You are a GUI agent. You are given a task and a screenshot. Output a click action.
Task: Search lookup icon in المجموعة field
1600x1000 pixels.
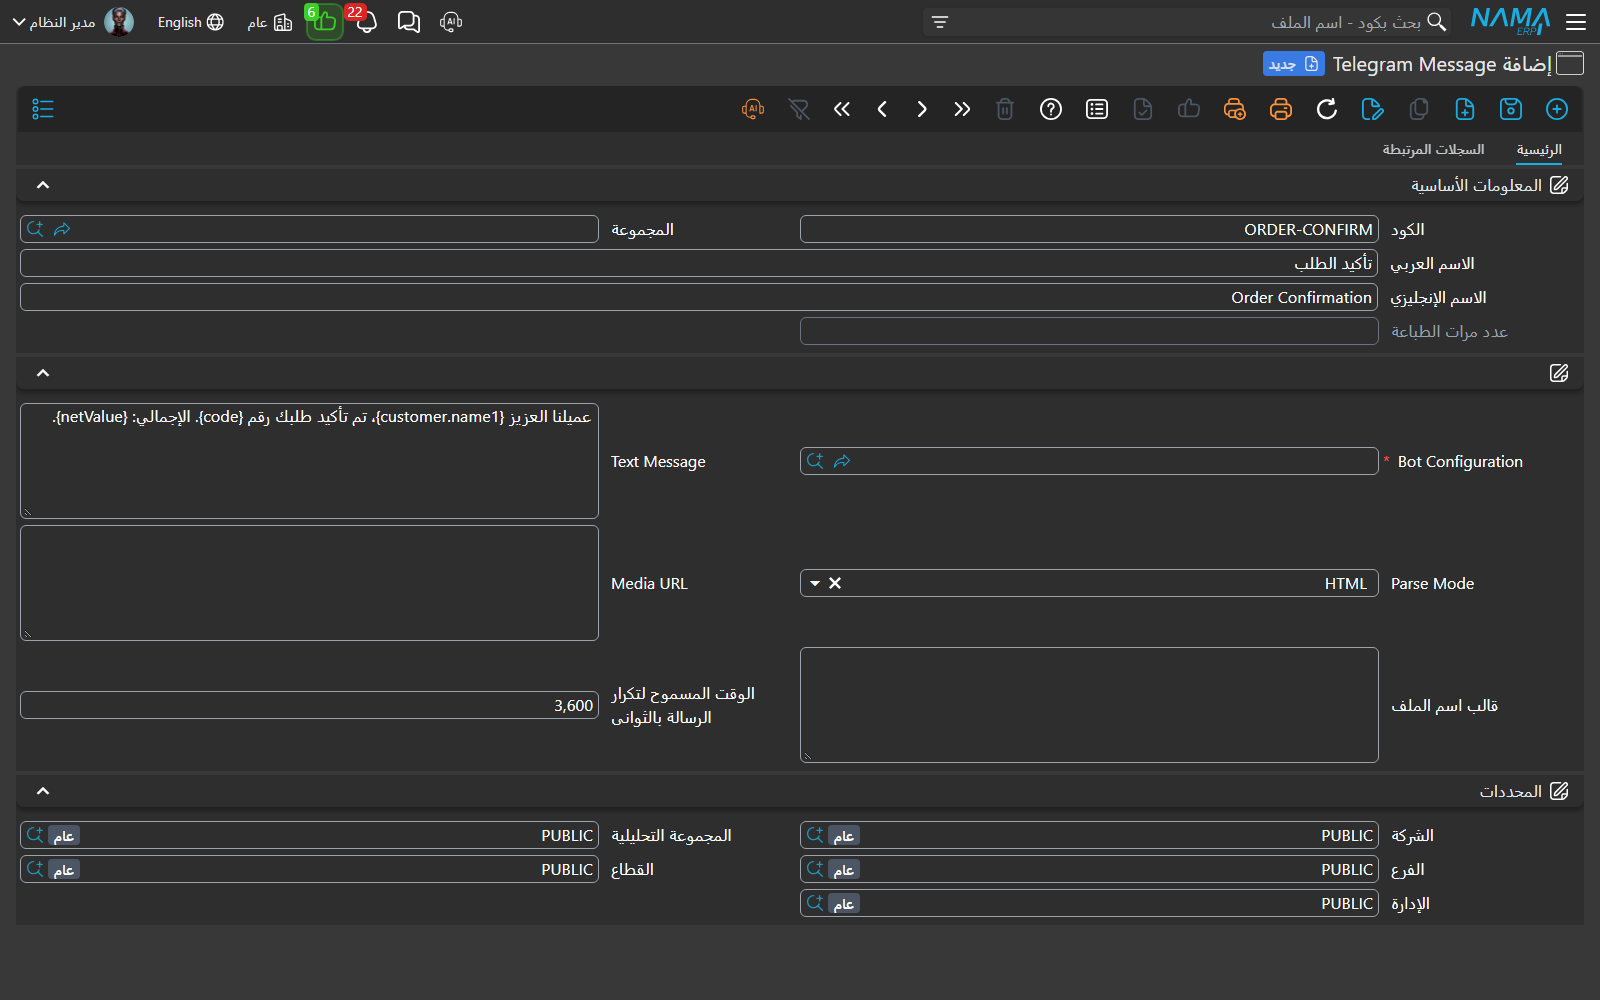[35, 229]
